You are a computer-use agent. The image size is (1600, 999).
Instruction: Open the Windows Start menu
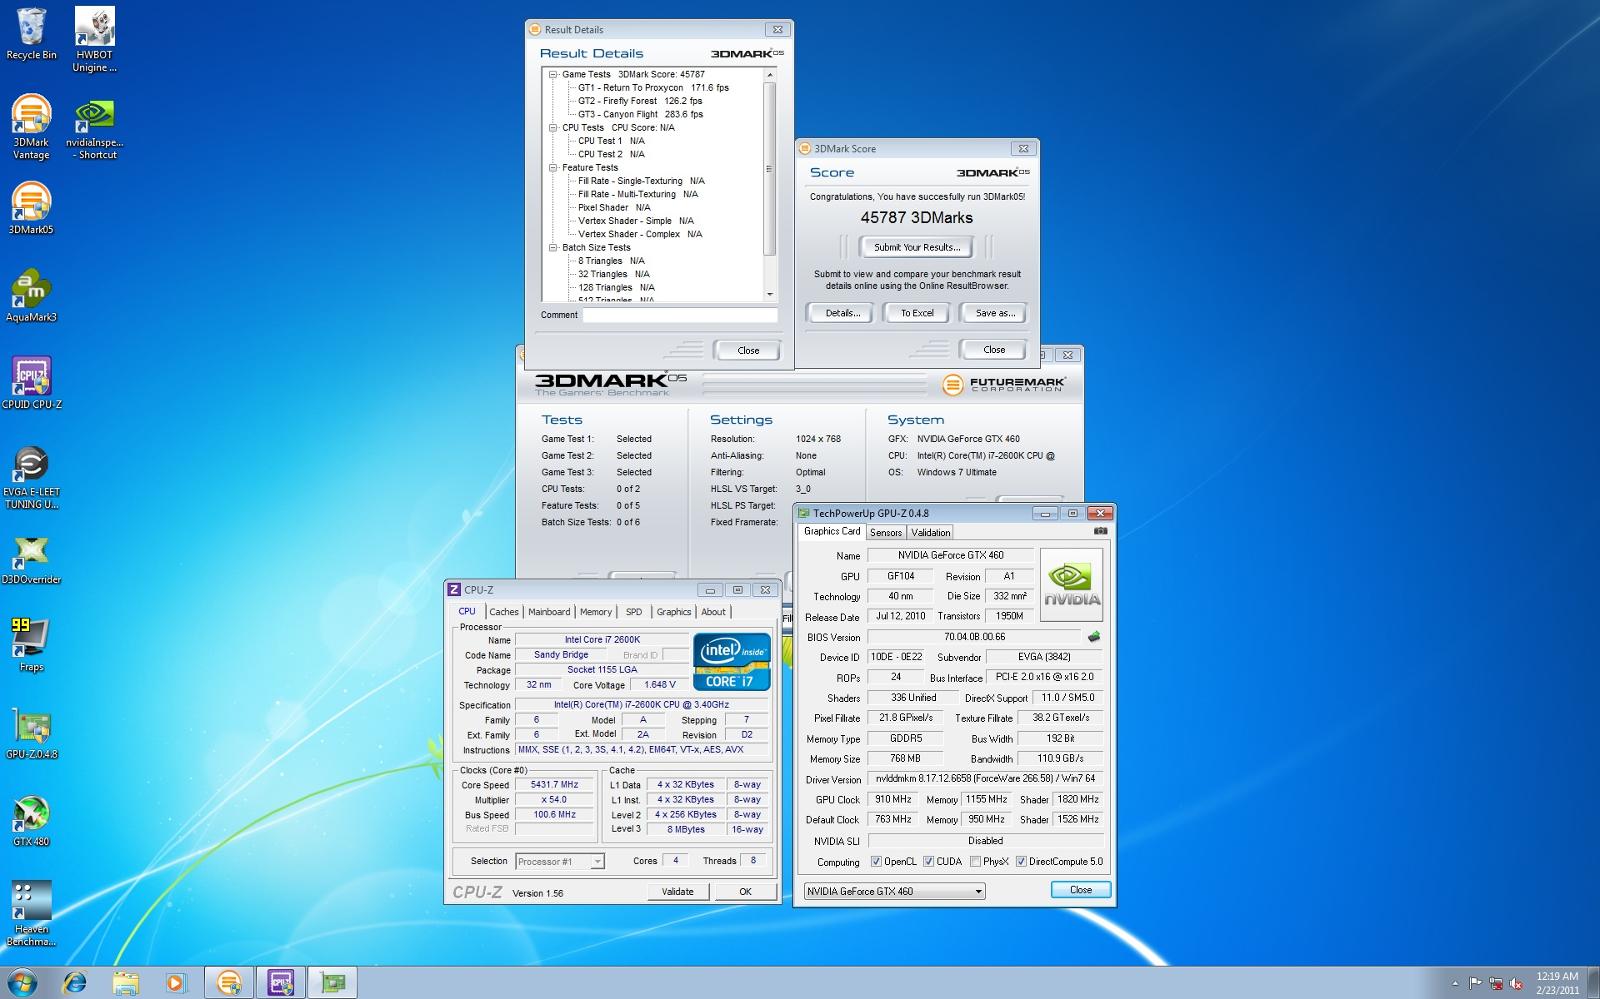coord(22,983)
